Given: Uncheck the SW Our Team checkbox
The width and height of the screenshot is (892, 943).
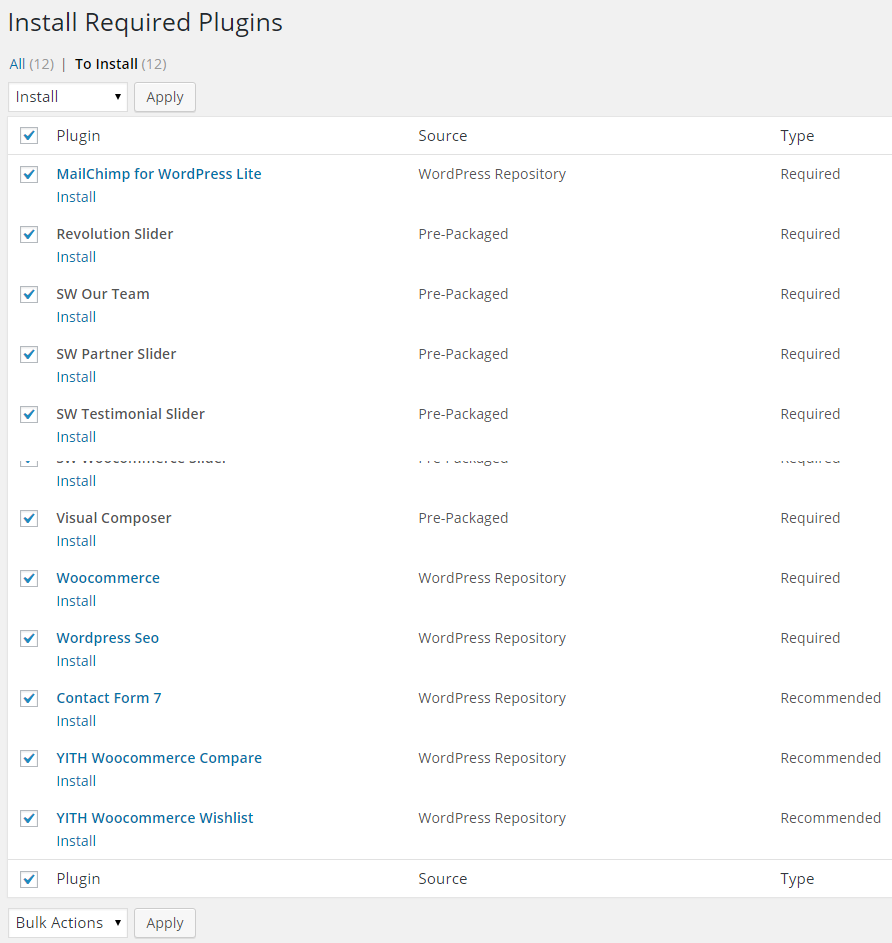Looking at the screenshot, I should tap(29, 294).
